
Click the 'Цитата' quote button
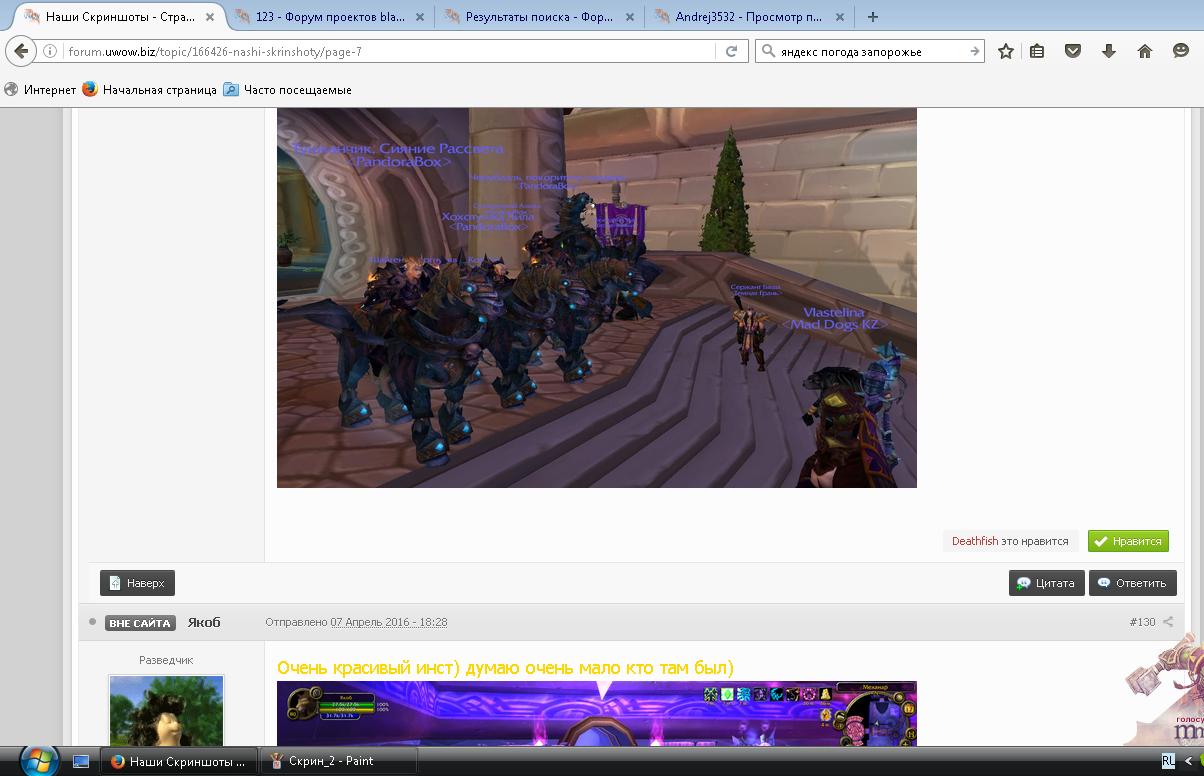[1046, 583]
